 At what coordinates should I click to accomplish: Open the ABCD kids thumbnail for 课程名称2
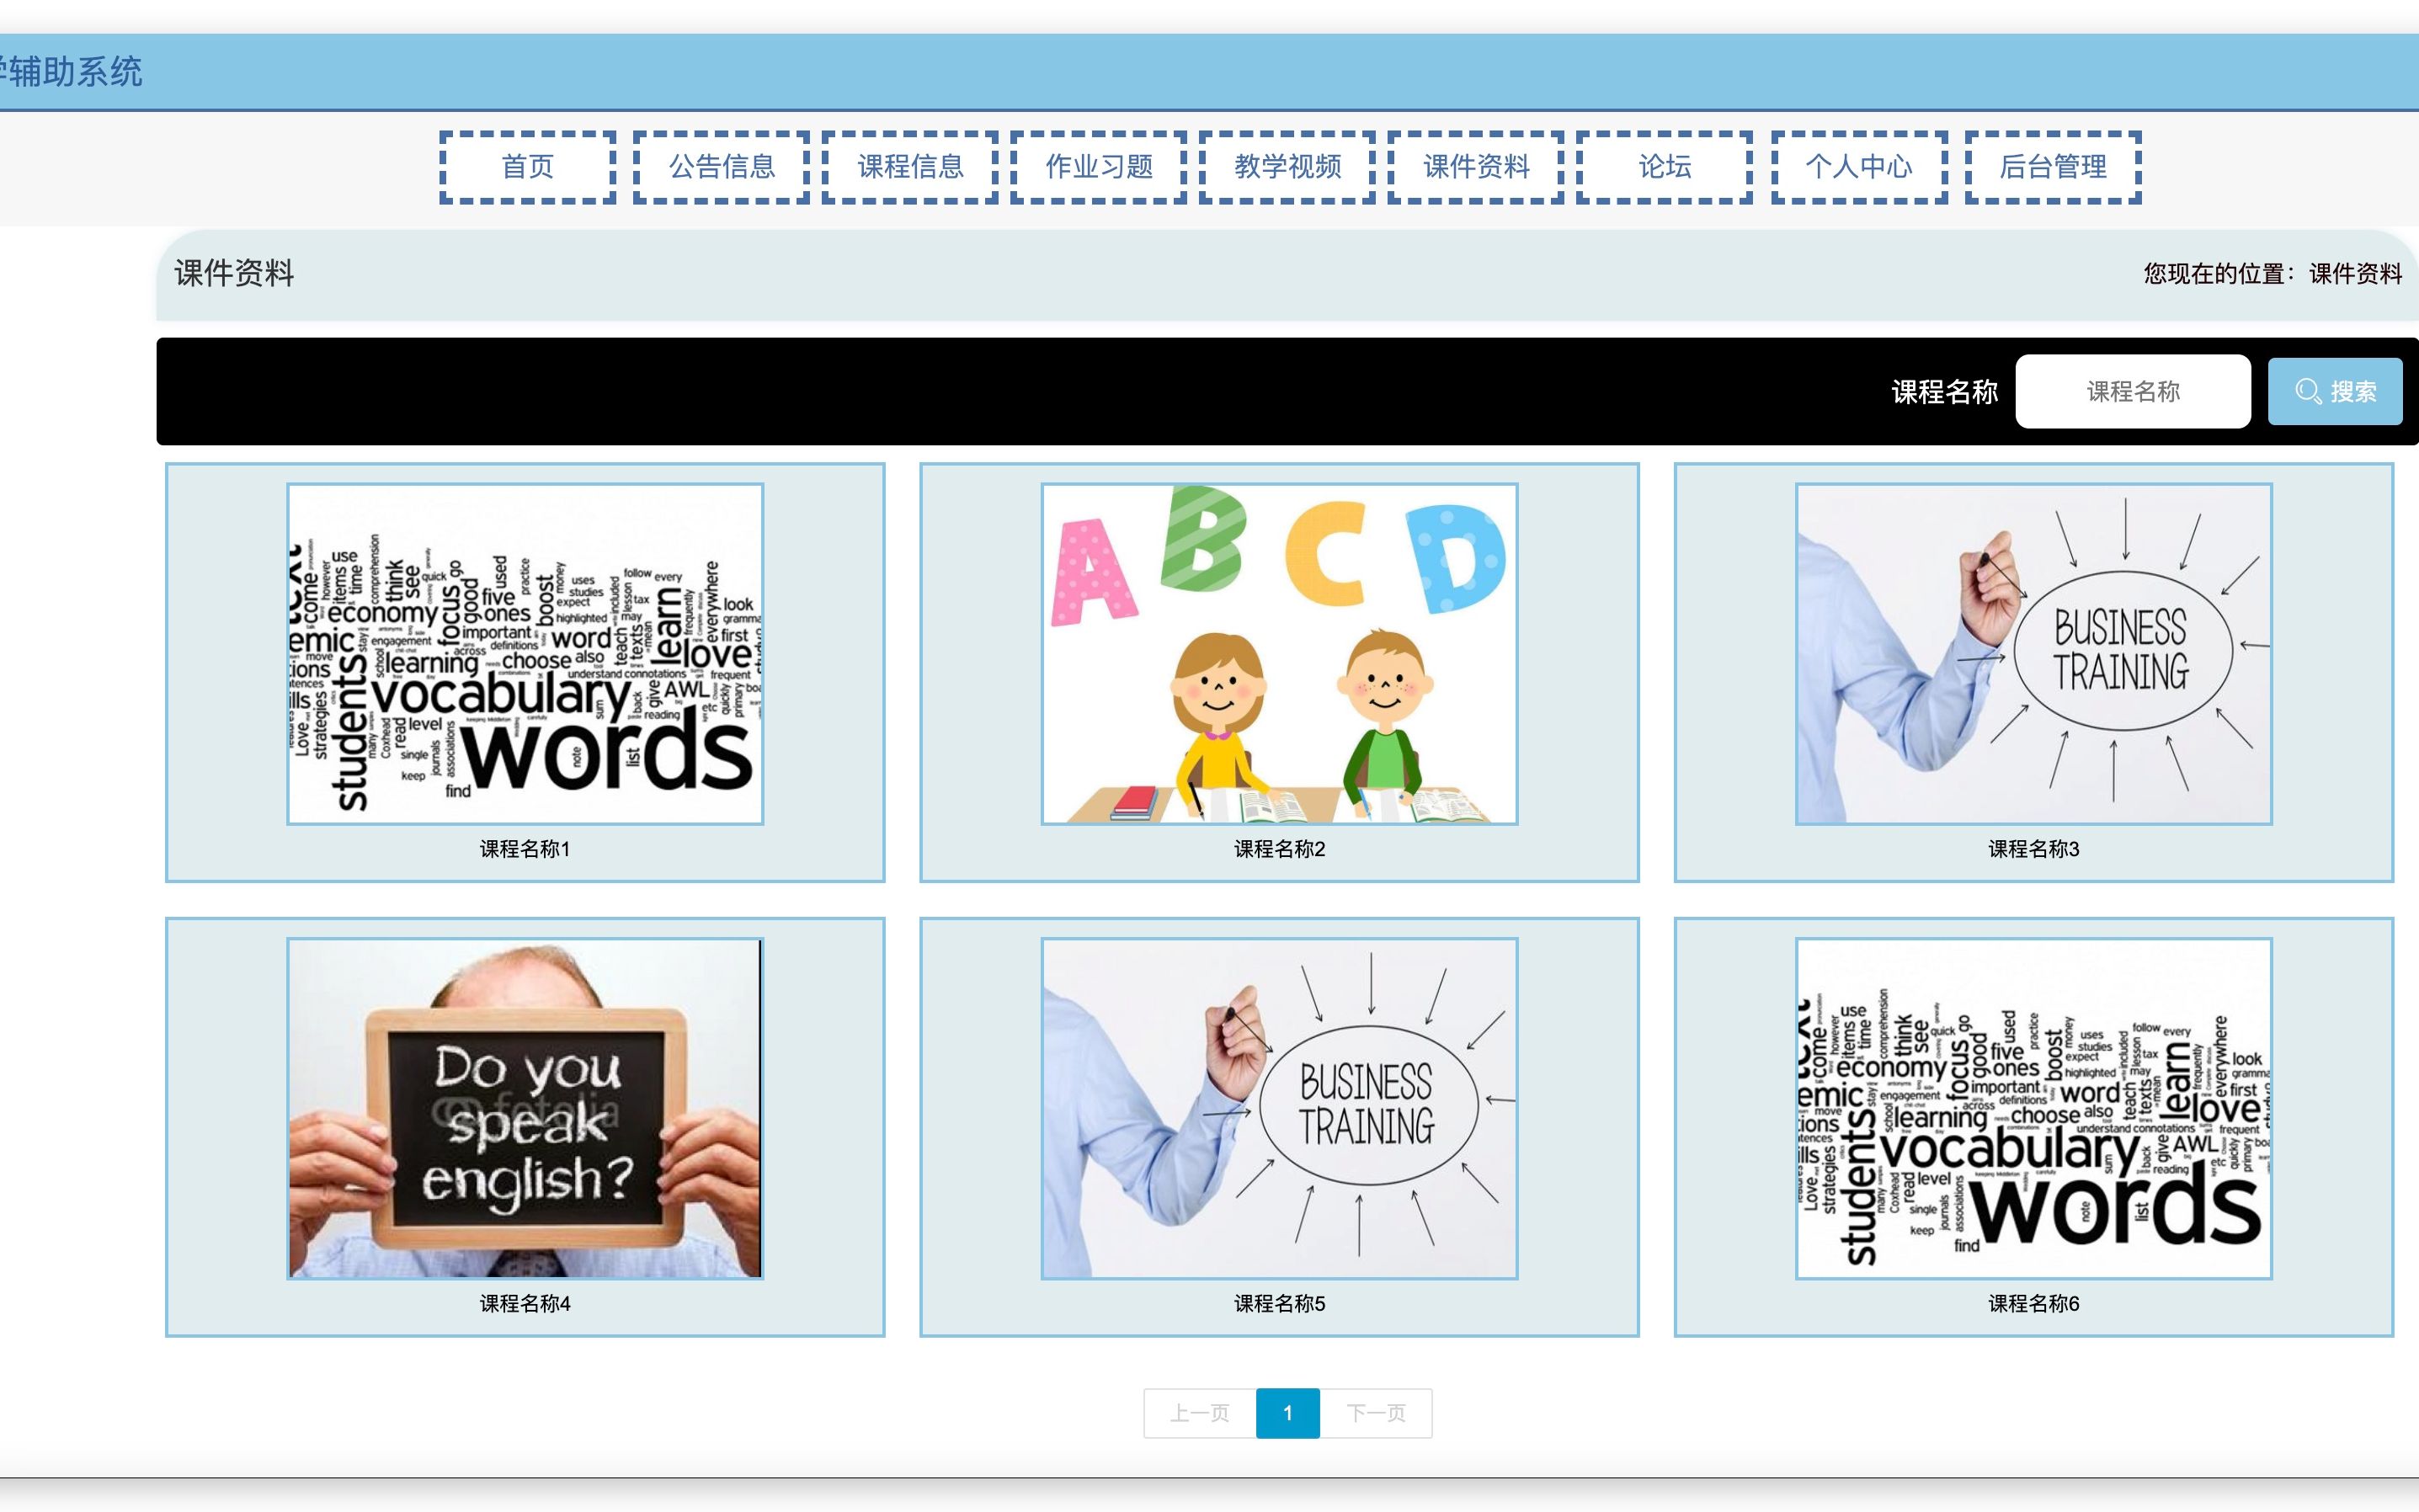pyautogui.click(x=1279, y=654)
